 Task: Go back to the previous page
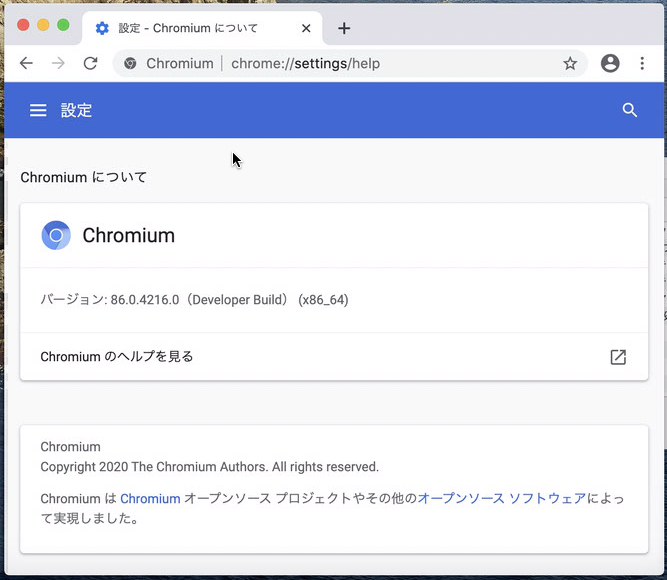click(27, 64)
